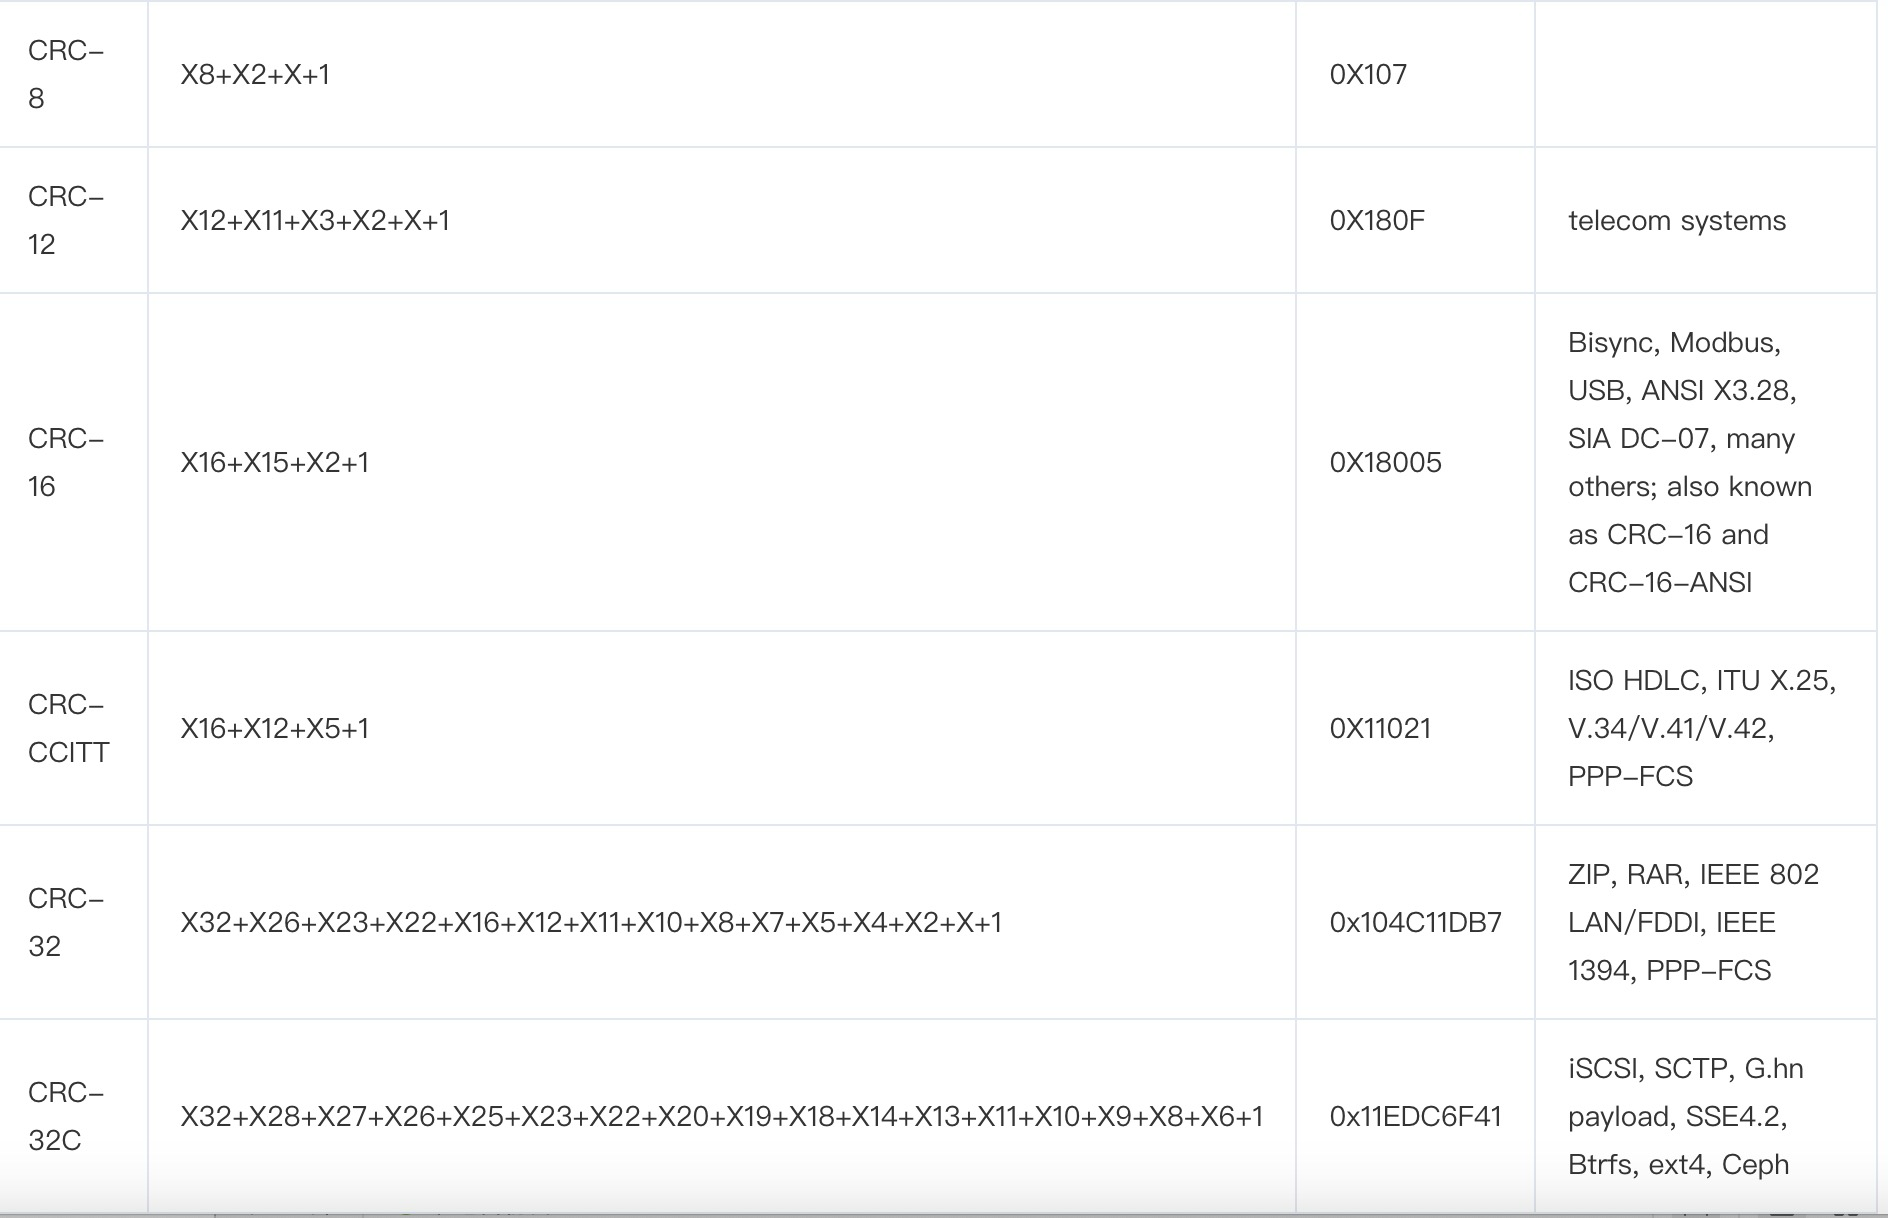The image size is (1888, 1218).
Task: Click the CRC-32 row label
Action: (66, 922)
